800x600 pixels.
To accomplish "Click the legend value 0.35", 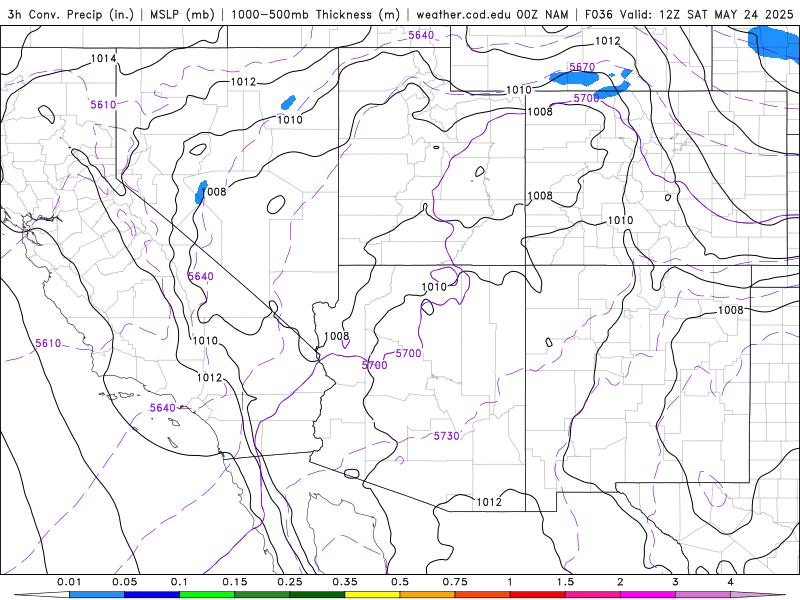I will coord(345,582).
